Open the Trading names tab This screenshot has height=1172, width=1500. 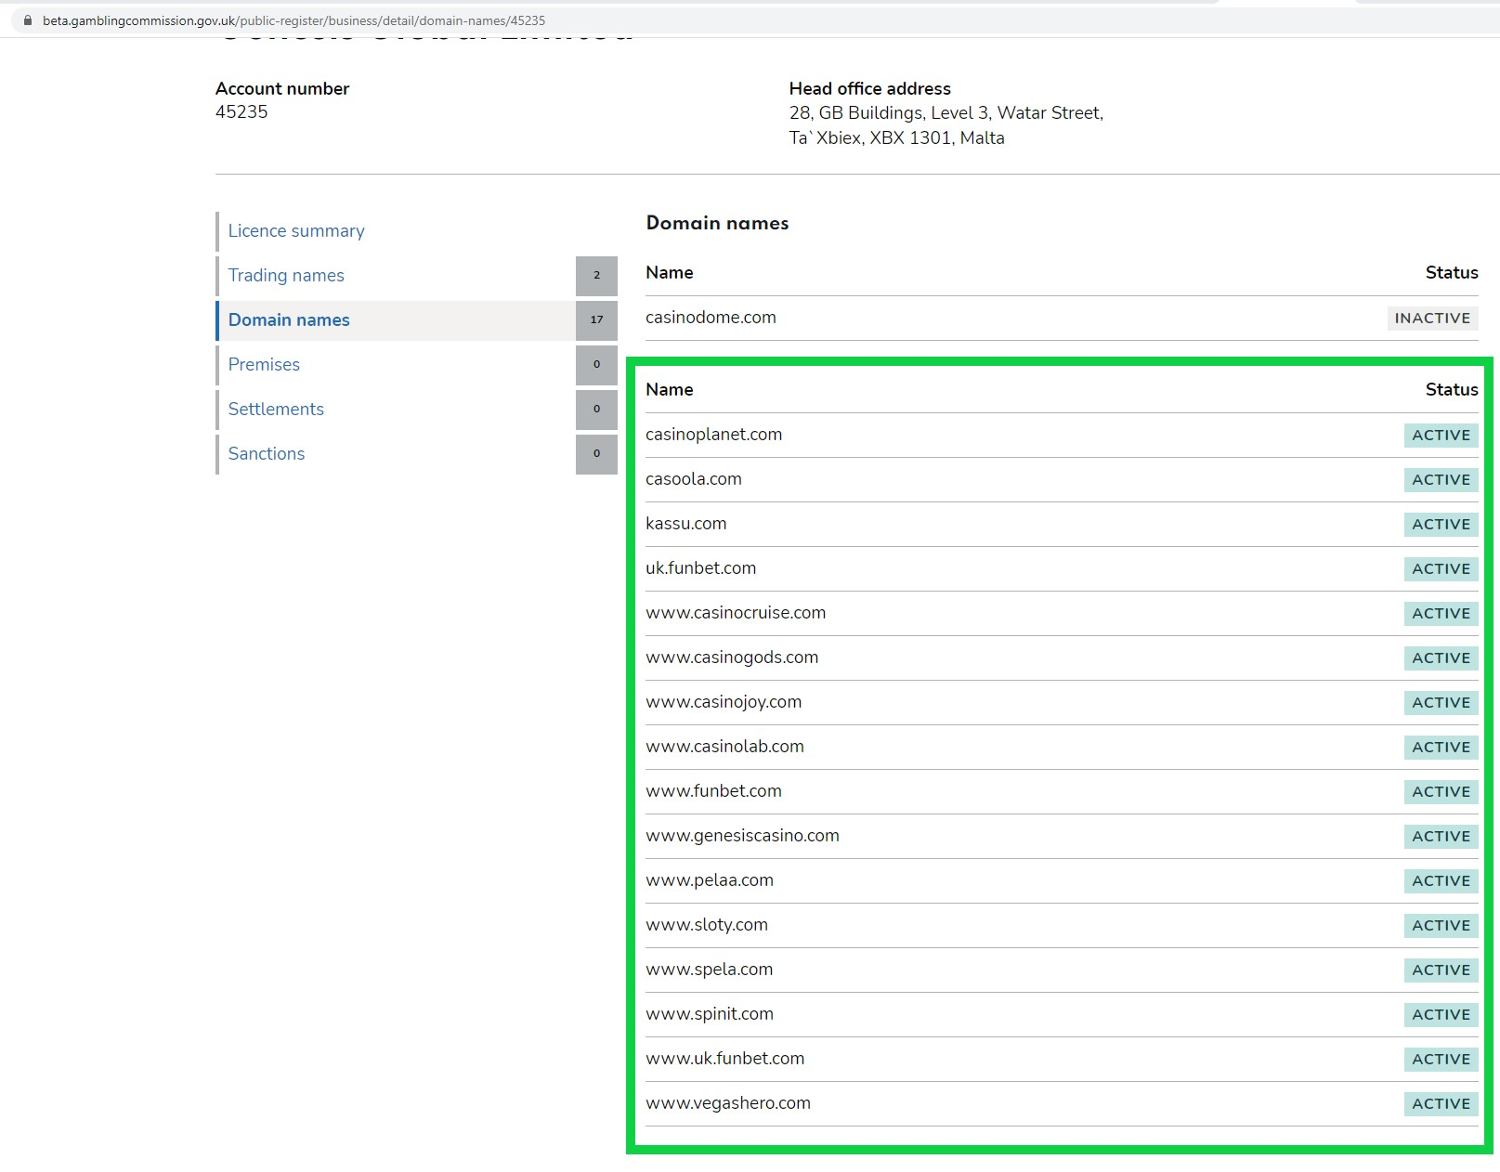pyautogui.click(x=286, y=276)
